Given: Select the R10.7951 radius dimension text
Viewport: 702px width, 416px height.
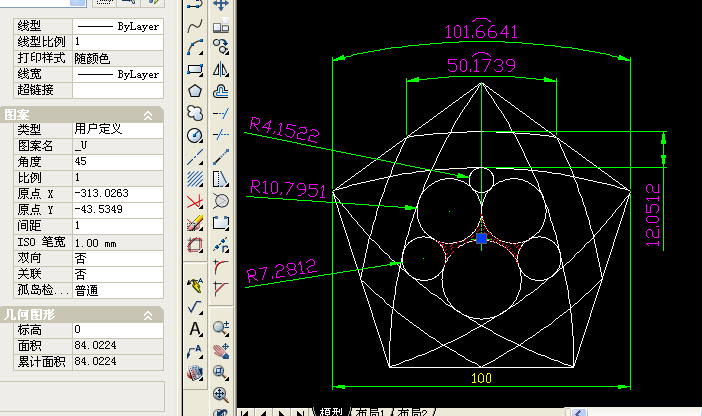Looking at the screenshot, I should [x=287, y=188].
